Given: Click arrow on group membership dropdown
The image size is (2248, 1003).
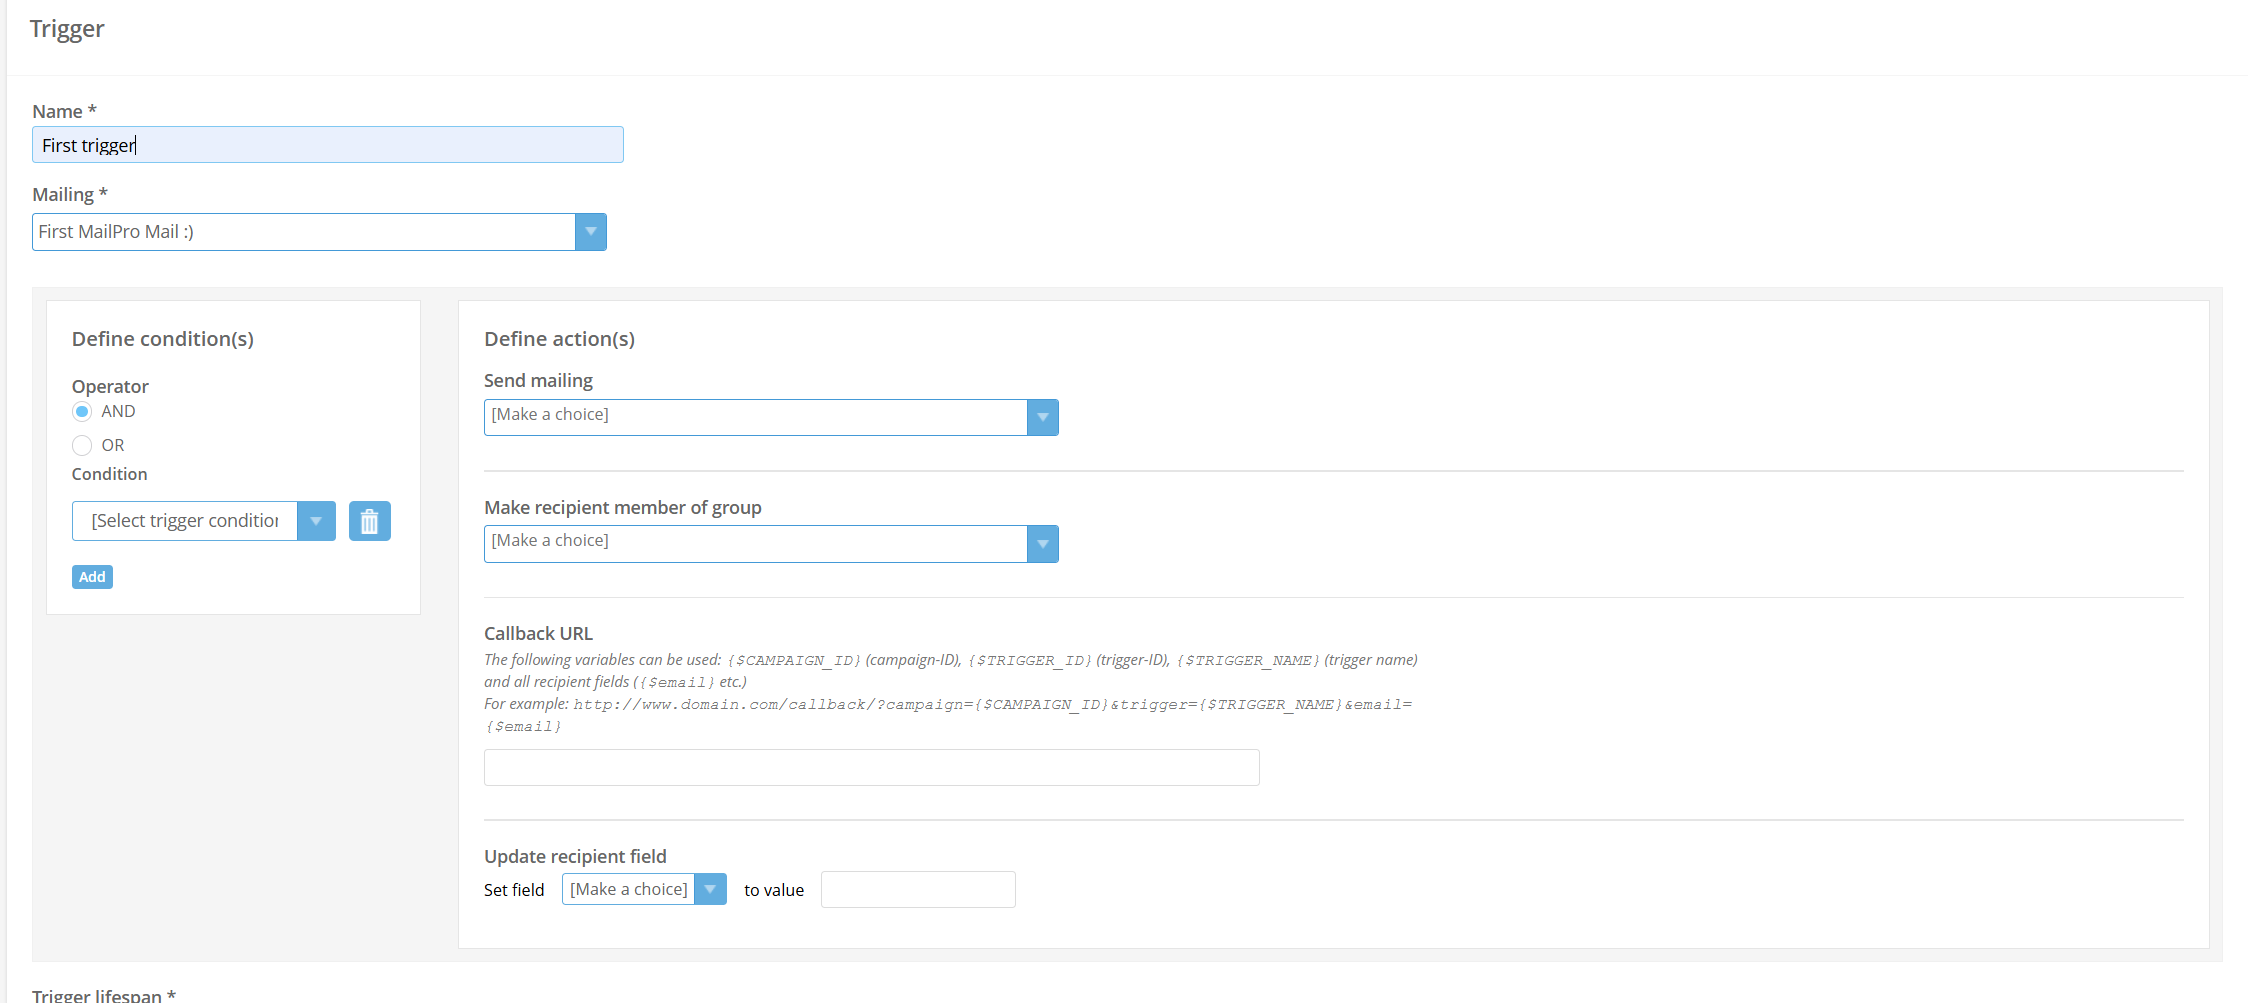Looking at the screenshot, I should 1042,544.
